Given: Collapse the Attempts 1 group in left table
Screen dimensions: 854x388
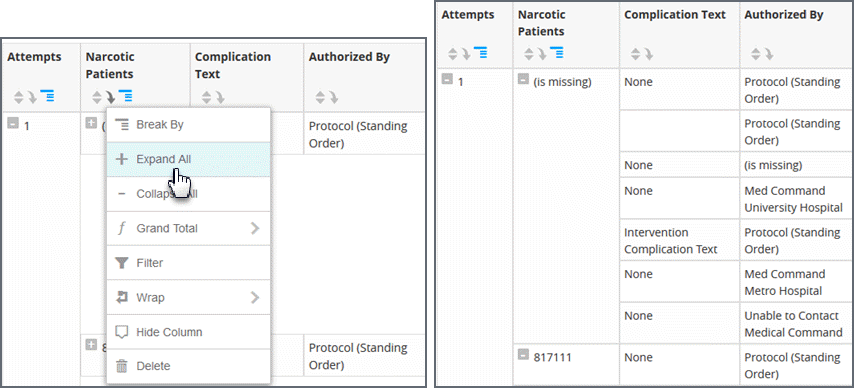Looking at the screenshot, I should [12, 124].
